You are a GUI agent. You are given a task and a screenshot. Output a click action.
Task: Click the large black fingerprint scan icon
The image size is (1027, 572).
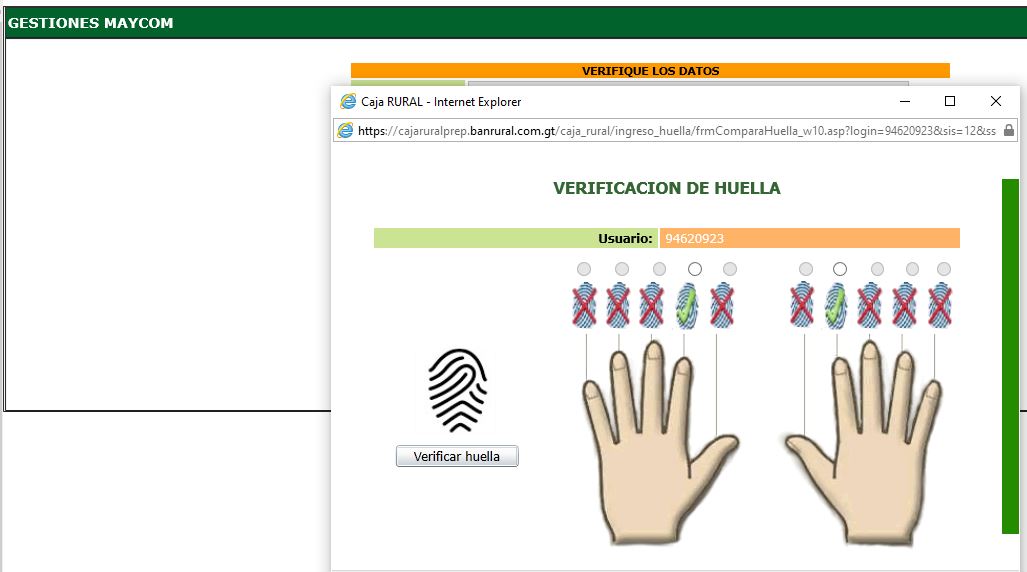coord(457,390)
